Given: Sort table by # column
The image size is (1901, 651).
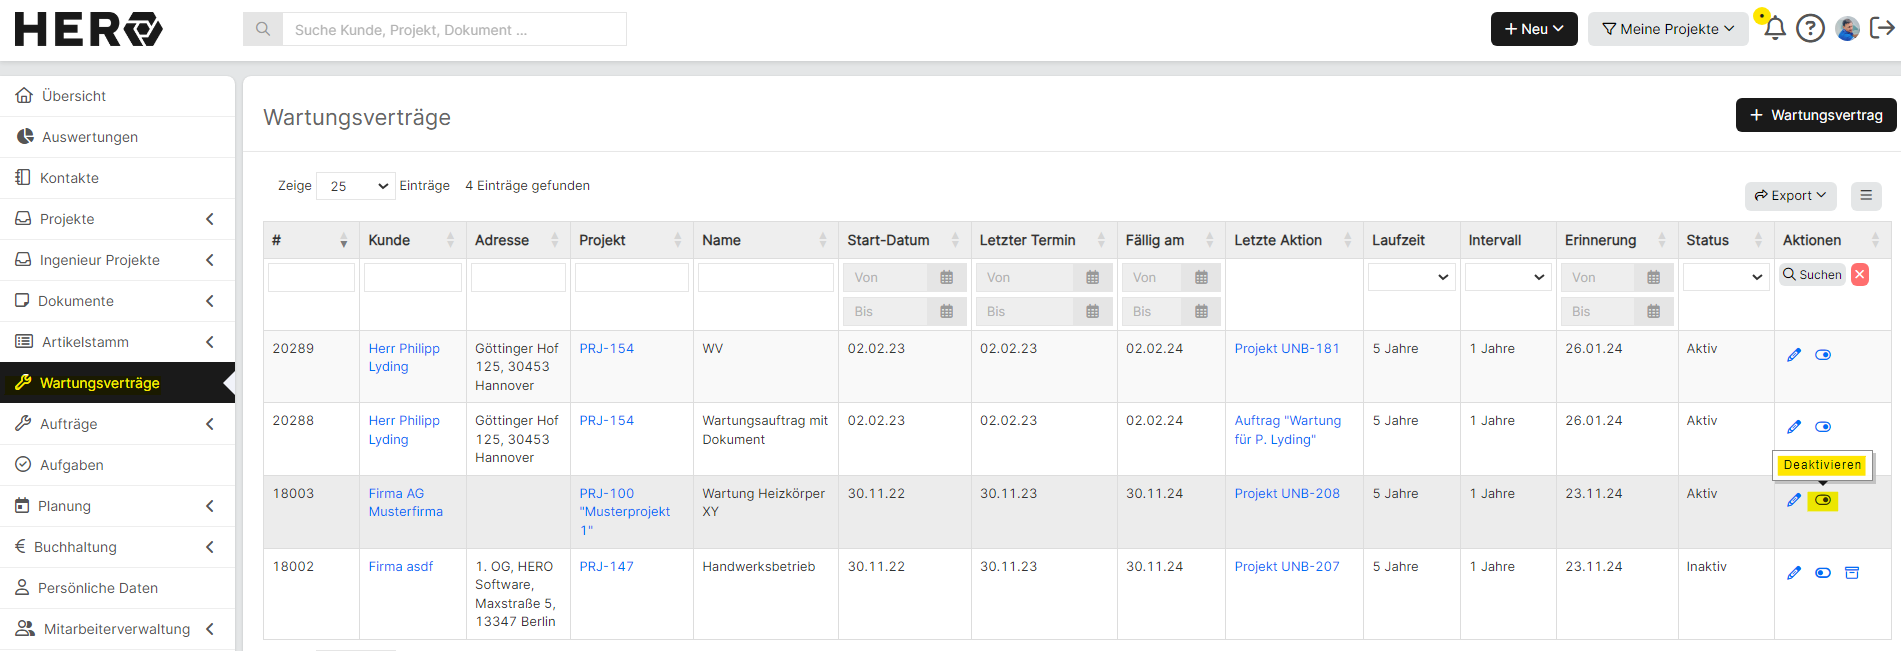Looking at the screenshot, I should (x=311, y=240).
